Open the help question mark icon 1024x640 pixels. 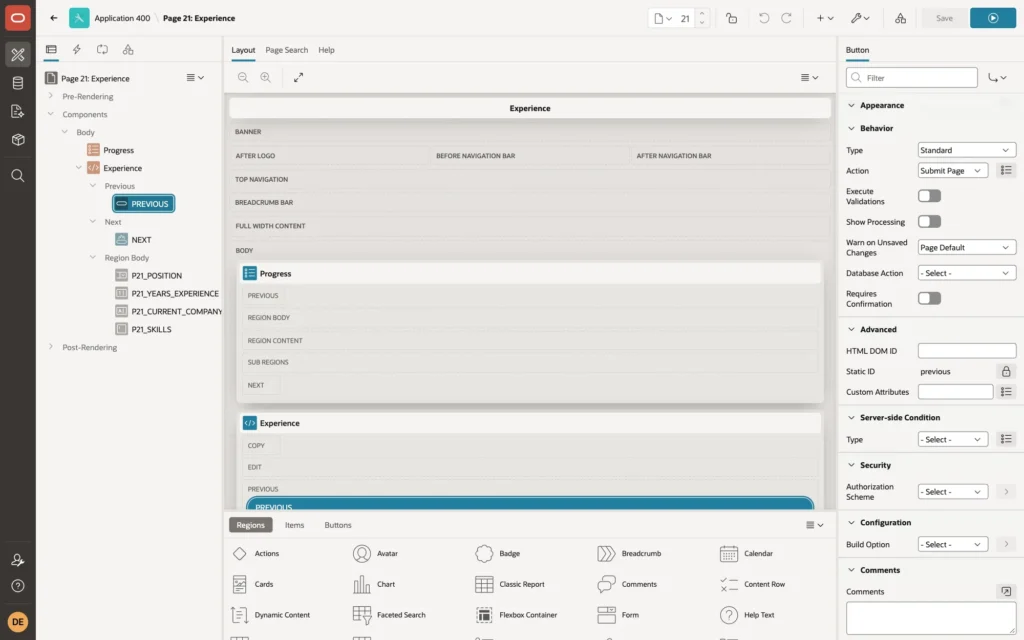tap(18, 586)
